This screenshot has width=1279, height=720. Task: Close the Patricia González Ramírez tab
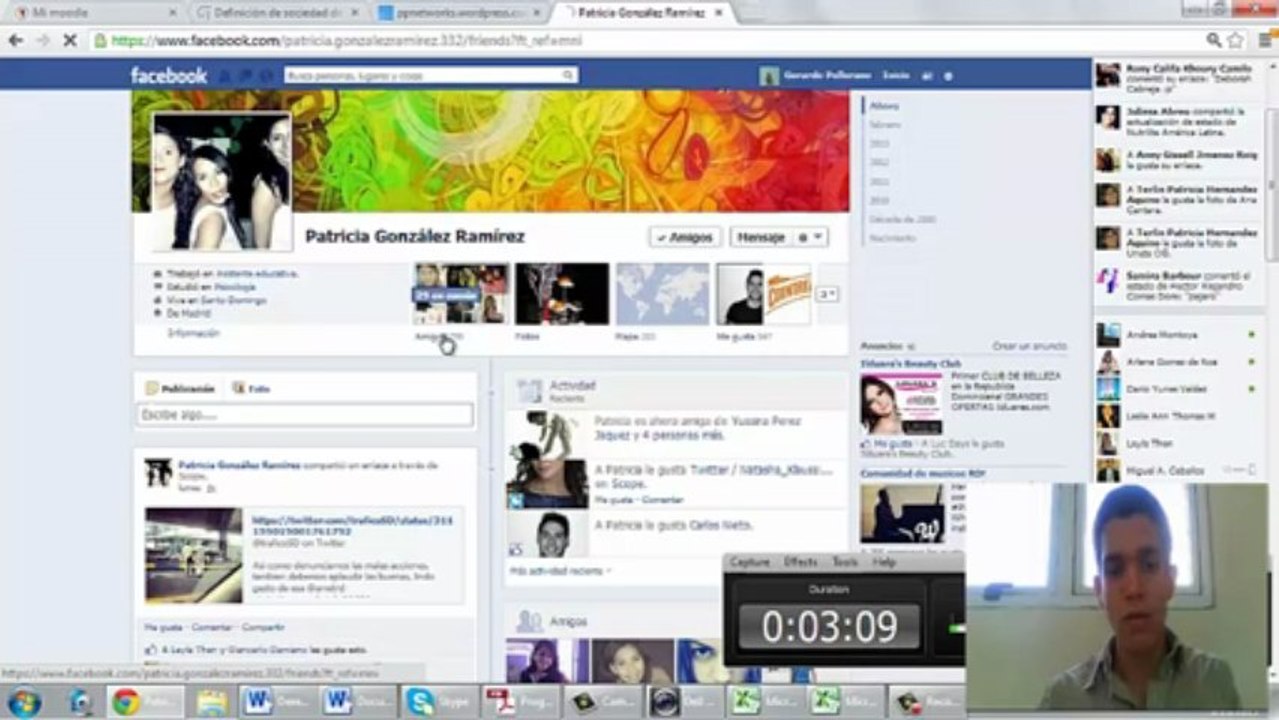coord(718,13)
